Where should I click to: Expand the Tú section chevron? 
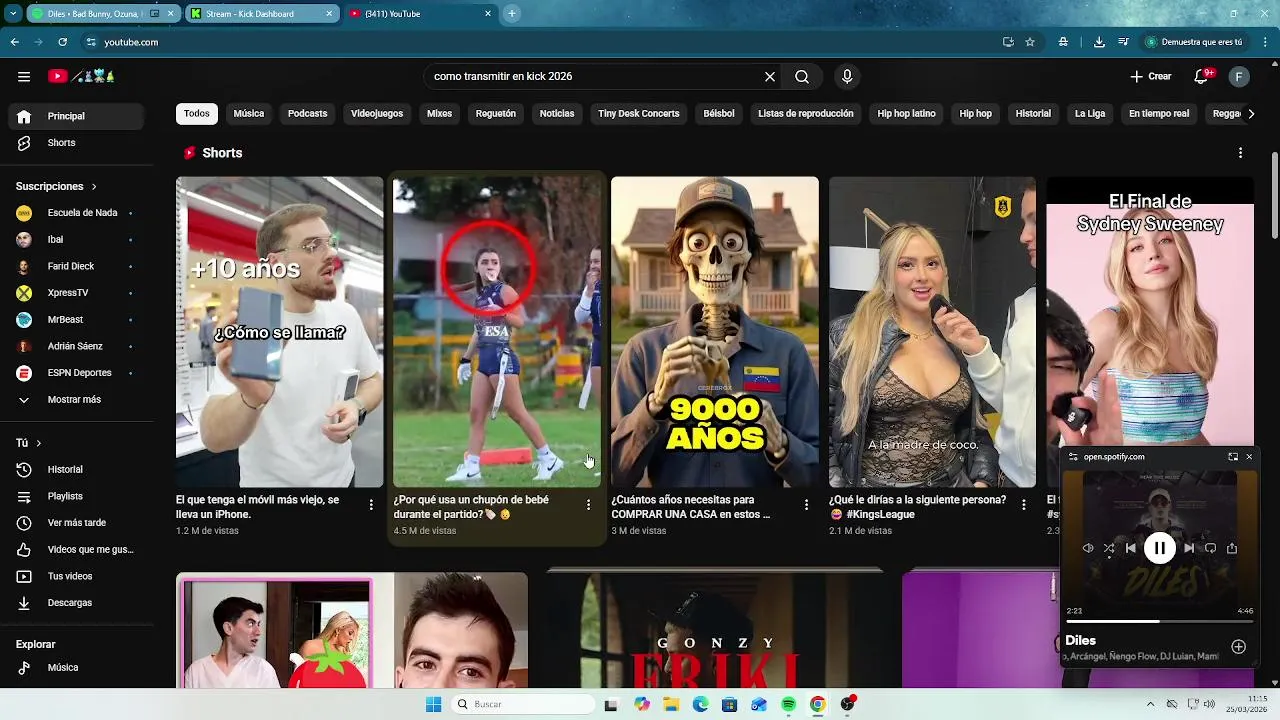click(x=39, y=443)
